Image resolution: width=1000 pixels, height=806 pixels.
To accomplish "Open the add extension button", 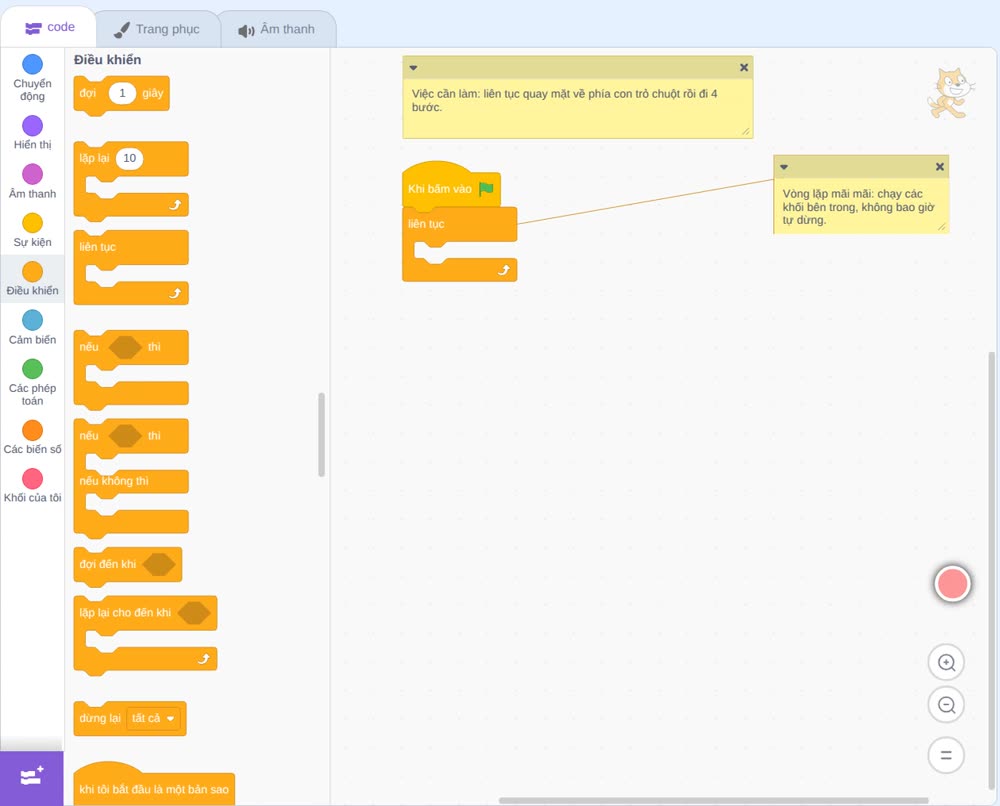I will coord(32,777).
